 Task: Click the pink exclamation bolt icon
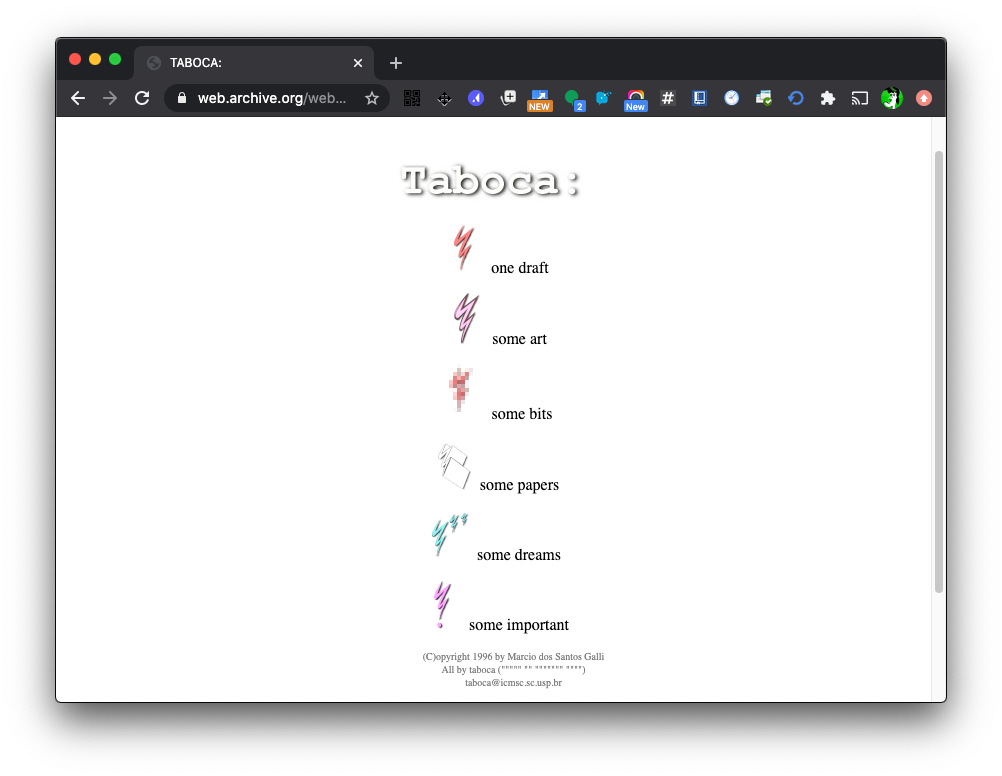click(x=441, y=605)
